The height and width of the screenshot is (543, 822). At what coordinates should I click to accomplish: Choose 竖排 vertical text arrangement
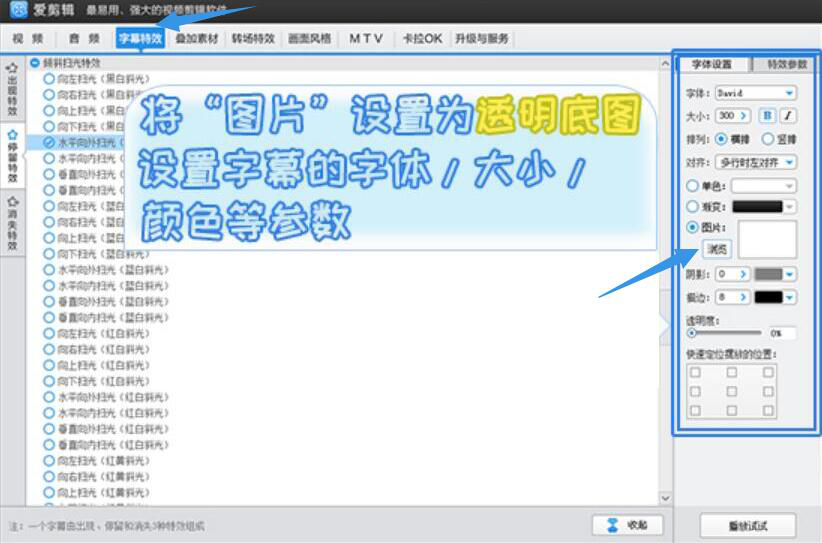[x=767, y=139]
